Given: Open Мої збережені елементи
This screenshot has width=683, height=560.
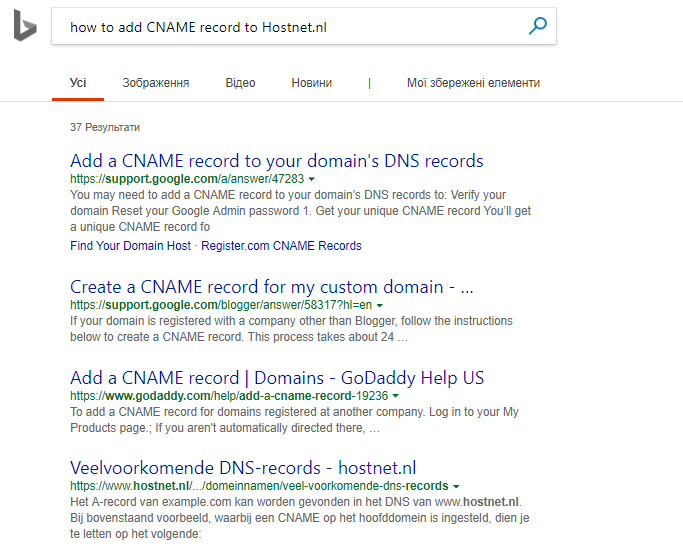Looking at the screenshot, I should coord(473,83).
